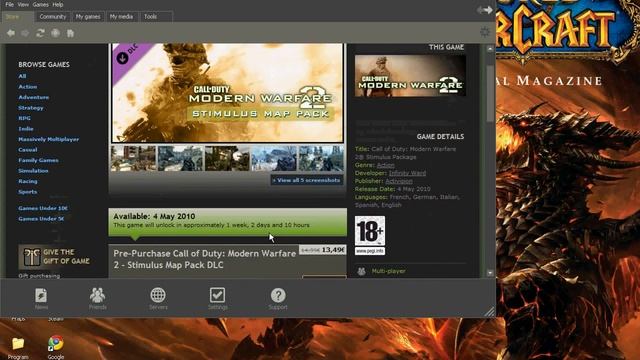Click the window resize grip corner
The height and width of the screenshot is (360, 640).
coord(489,311)
